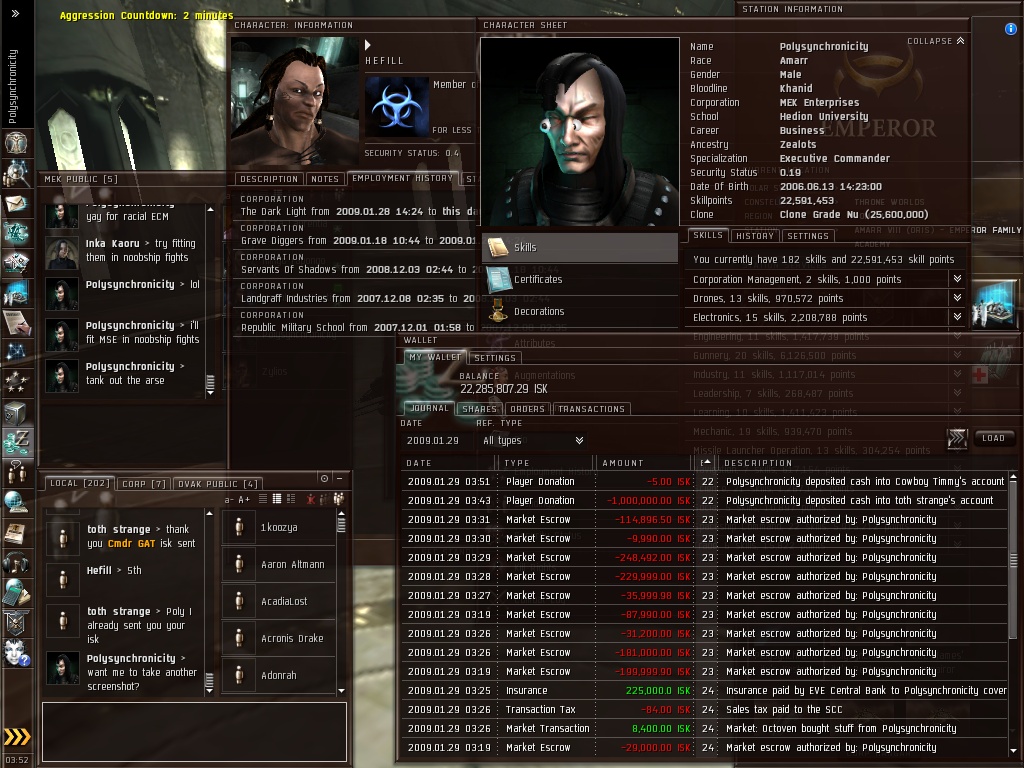This screenshot has width=1024, height=768.
Task: Select Acronis Drake in local member list
Action: click(x=278, y=638)
